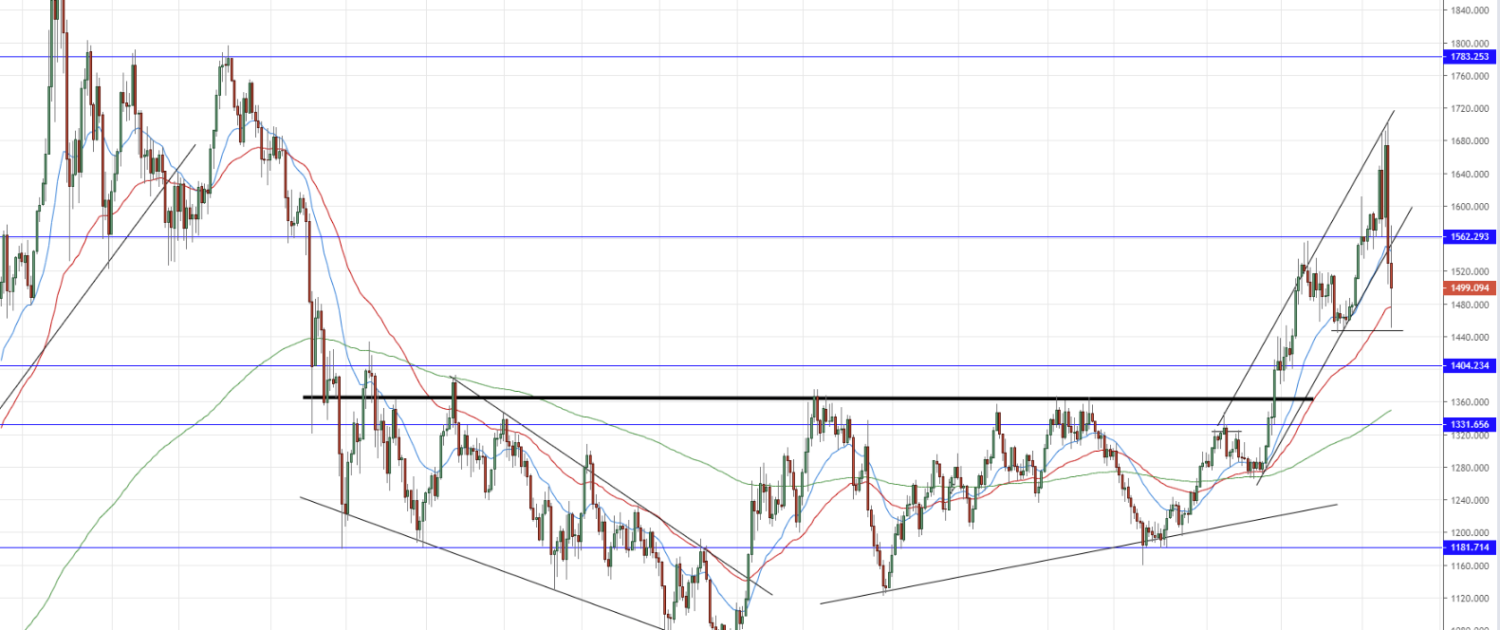This screenshot has width=1500, height=630.
Task: Click the red 1499.094 current price label
Action: tap(1472, 288)
